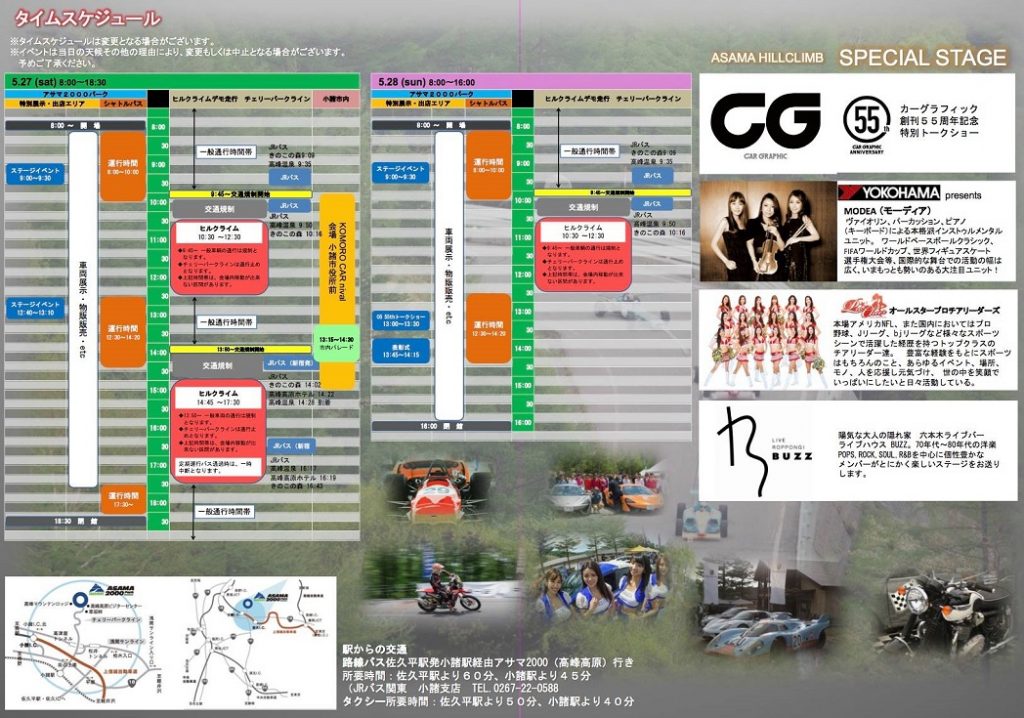Click the LIVE ROPPONGI BUZZ wordmark
The image size is (1024, 718).
point(792,450)
